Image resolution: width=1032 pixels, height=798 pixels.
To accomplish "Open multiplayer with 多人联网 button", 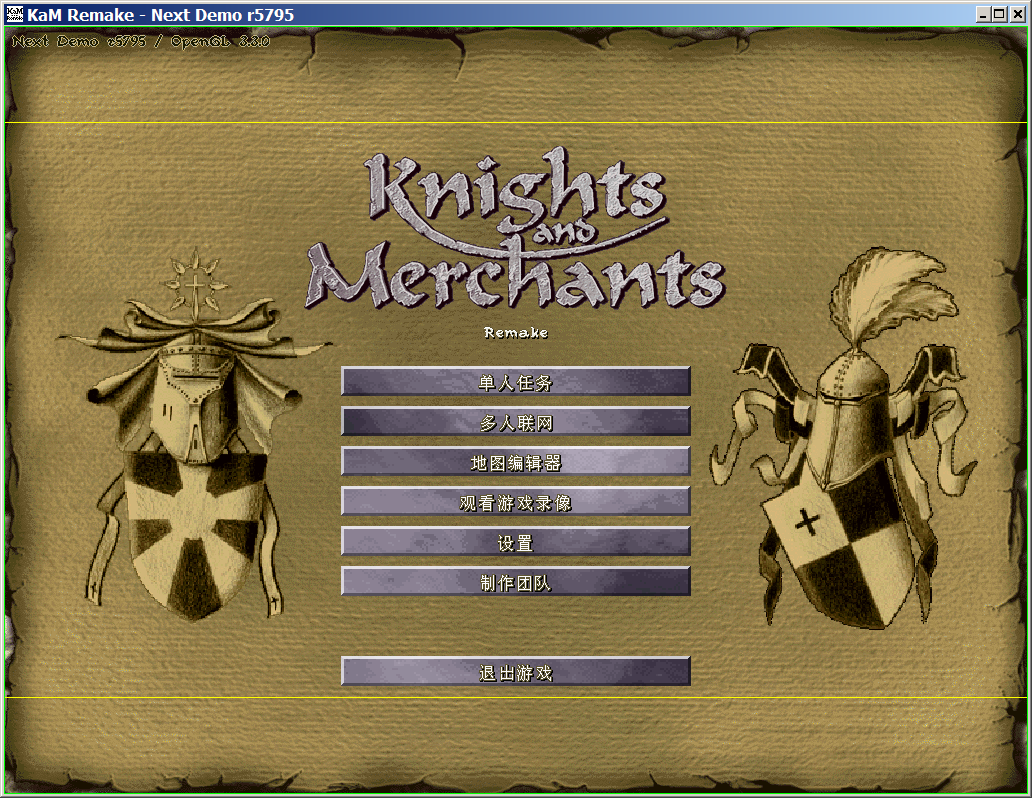I will pyautogui.click(x=516, y=421).
